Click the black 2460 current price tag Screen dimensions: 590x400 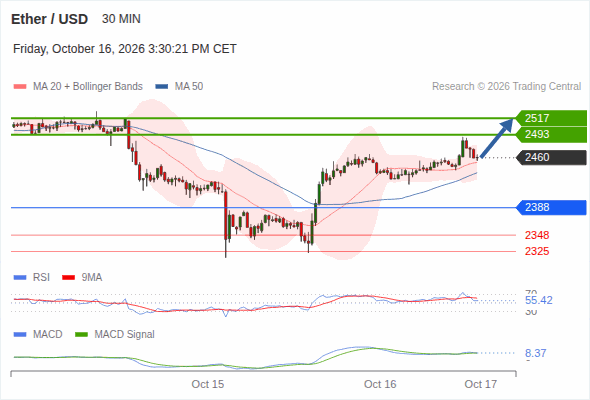(551, 157)
